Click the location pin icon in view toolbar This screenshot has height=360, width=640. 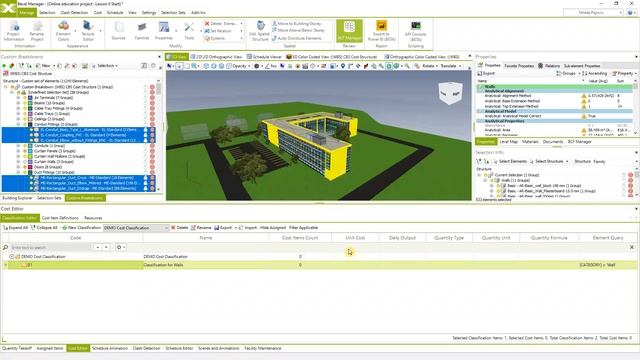point(343,66)
